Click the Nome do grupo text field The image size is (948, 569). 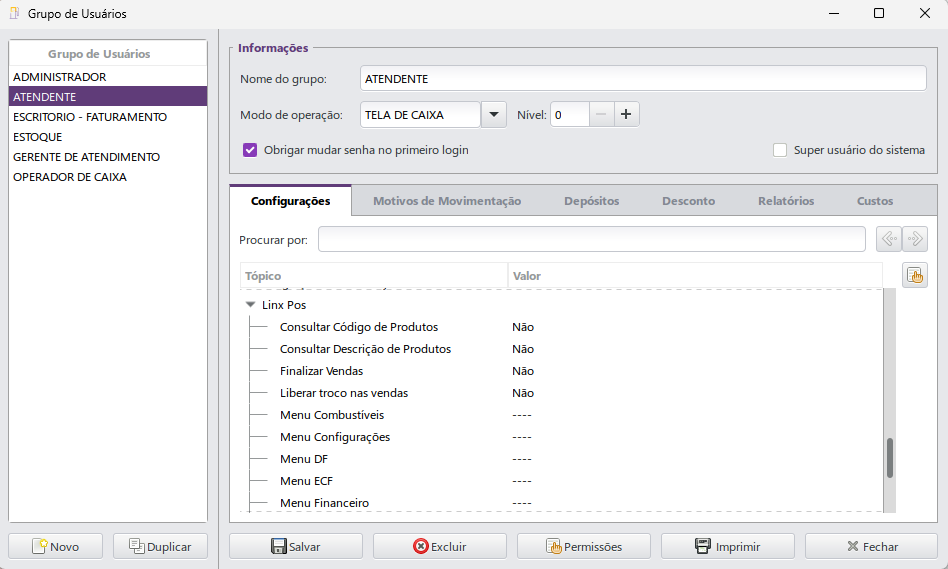[x=643, y=79]
